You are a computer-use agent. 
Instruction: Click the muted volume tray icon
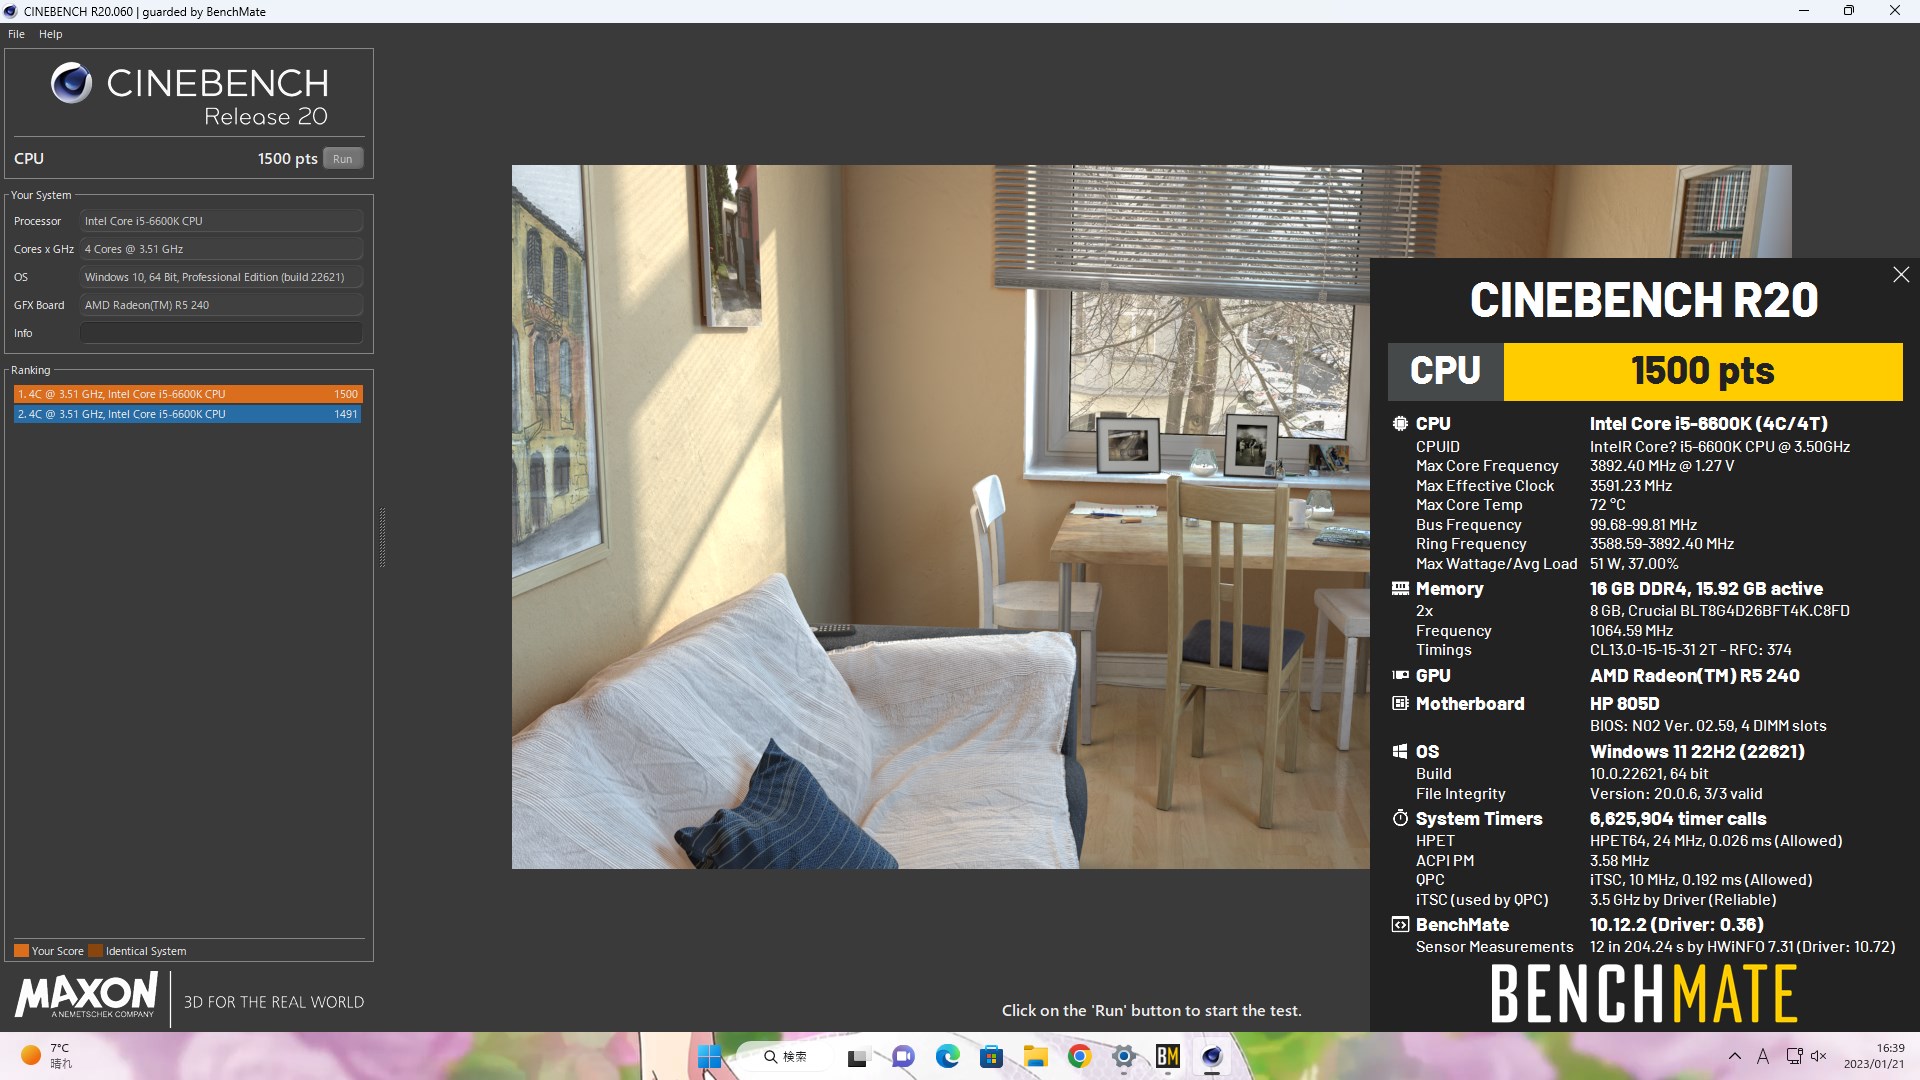click(x=1819, y=1056)
